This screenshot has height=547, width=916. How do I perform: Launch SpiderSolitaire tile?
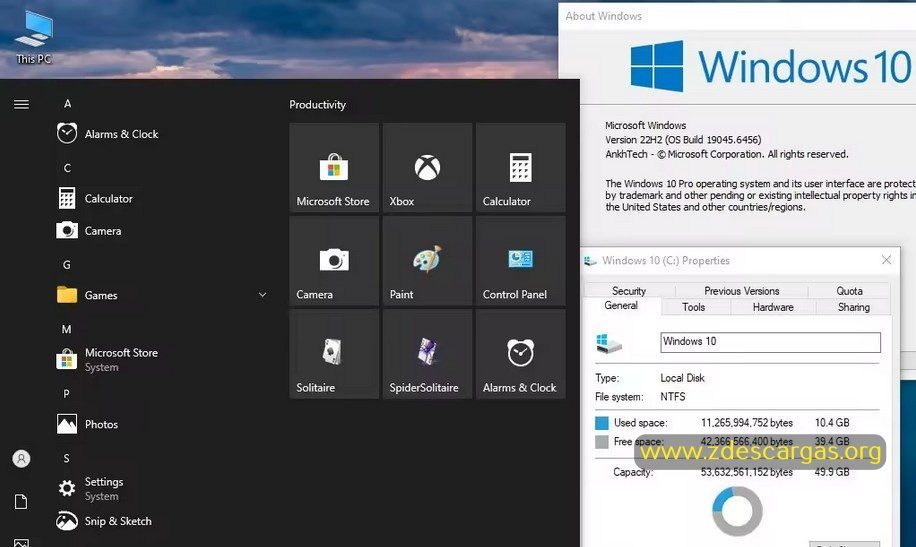[x=428, y=354]
